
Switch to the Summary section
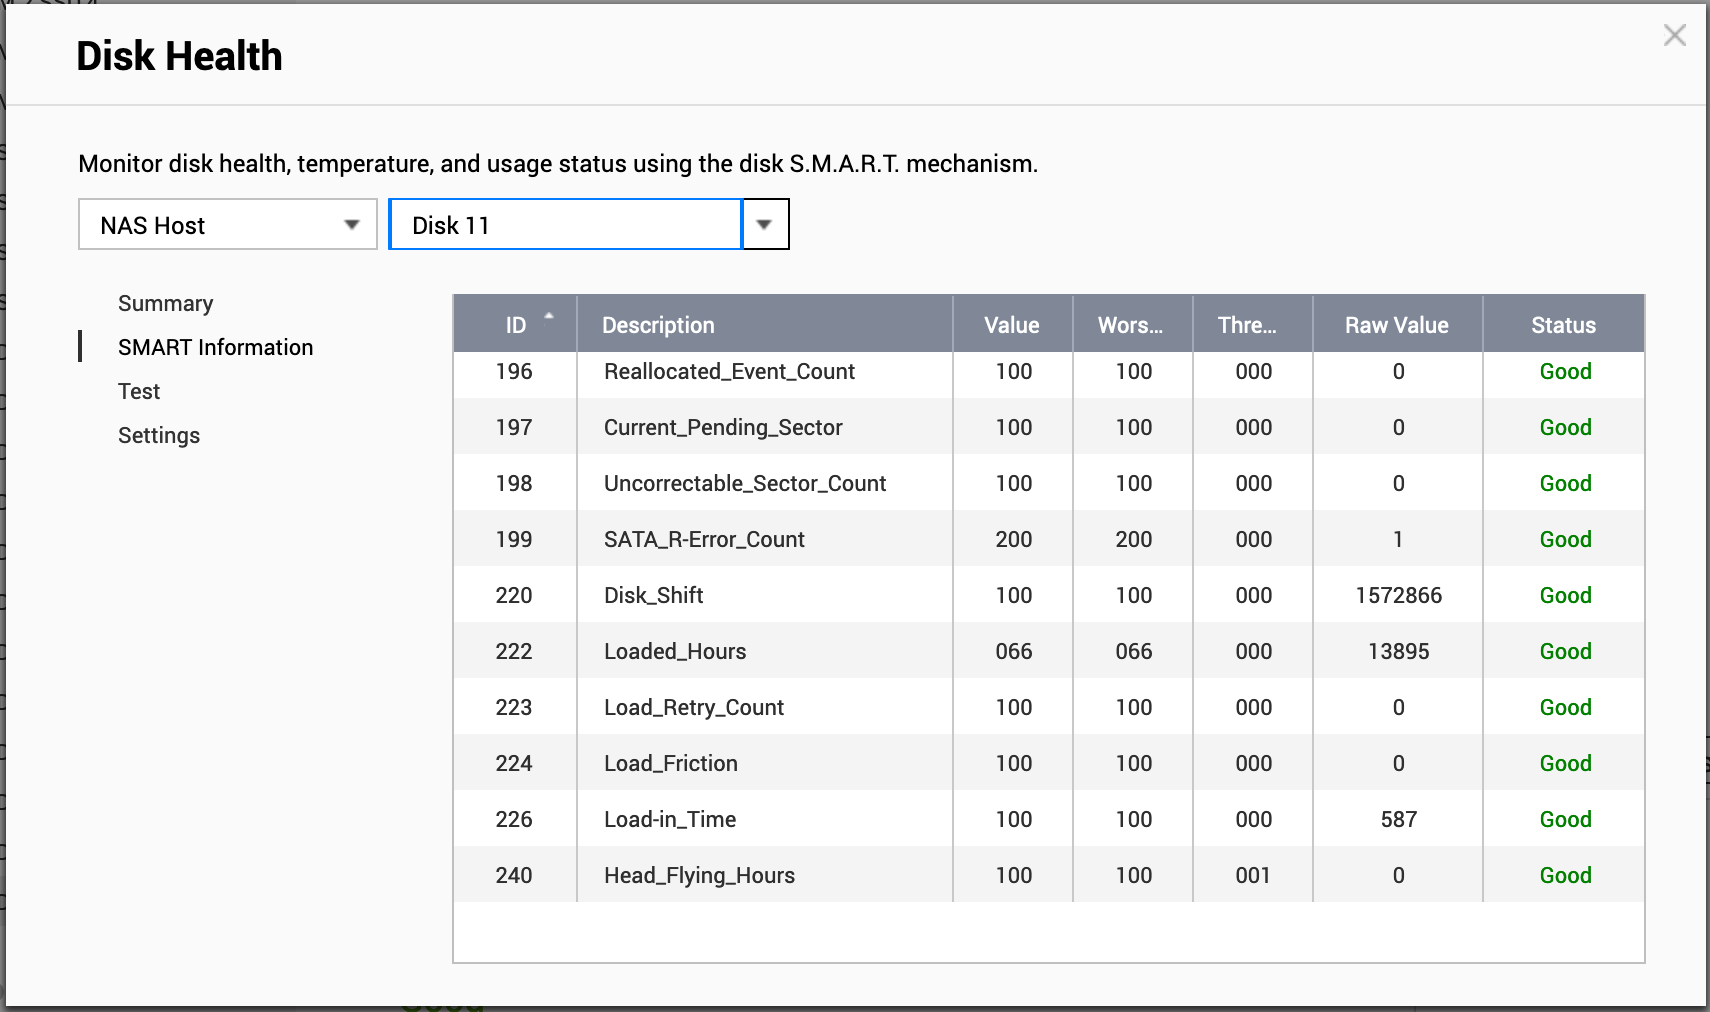[x=165, y=303]
